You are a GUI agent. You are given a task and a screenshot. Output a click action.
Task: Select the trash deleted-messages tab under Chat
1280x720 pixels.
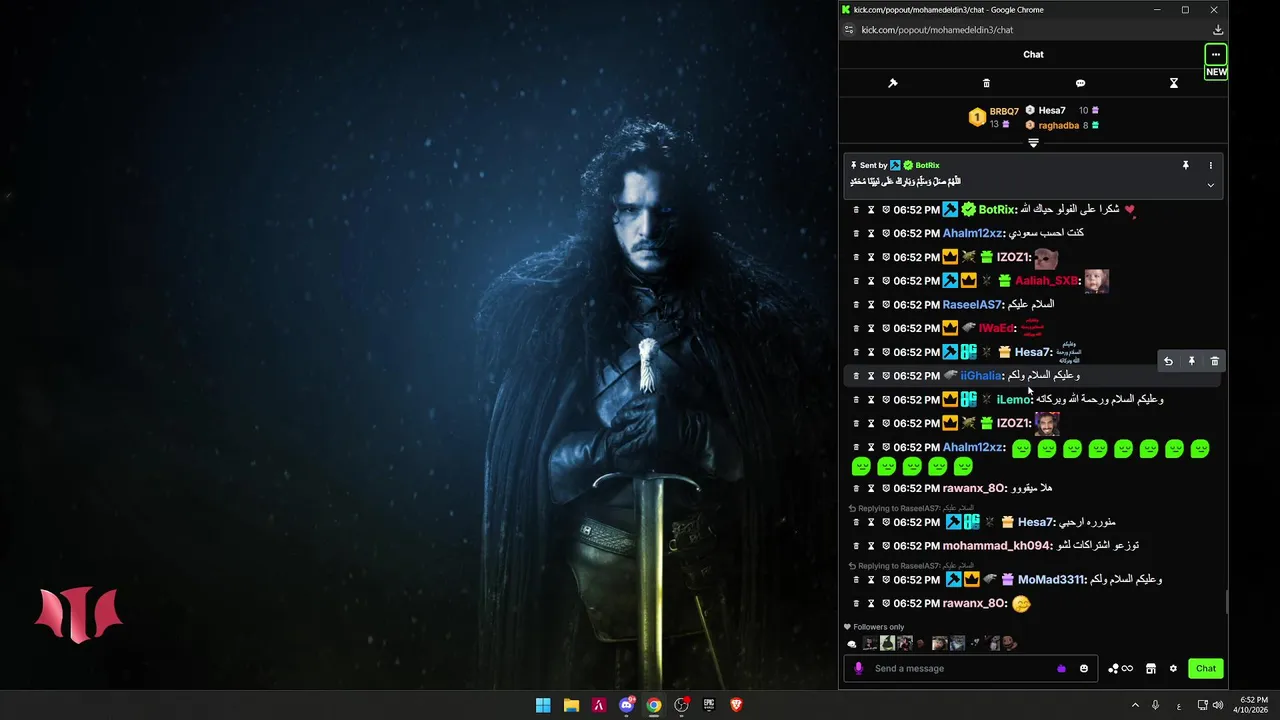coord(986,83)
